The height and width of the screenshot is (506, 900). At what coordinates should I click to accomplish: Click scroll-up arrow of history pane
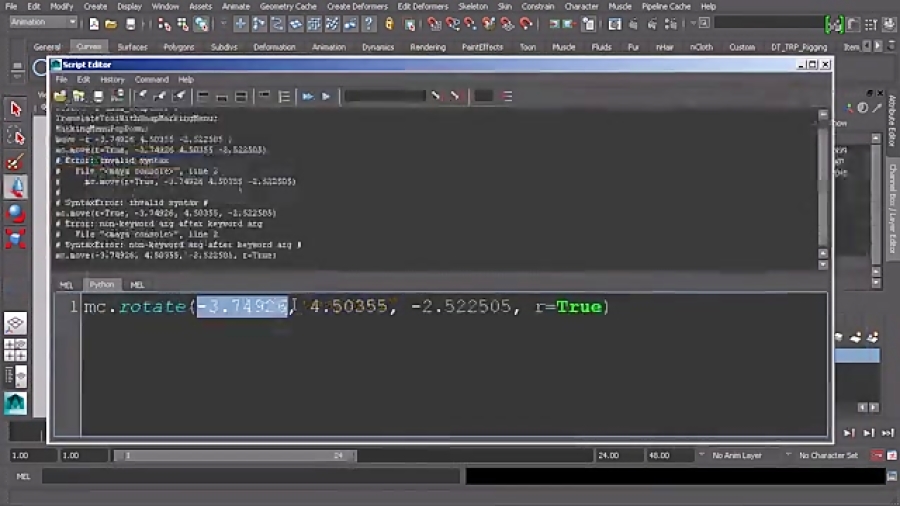(823, 115)
